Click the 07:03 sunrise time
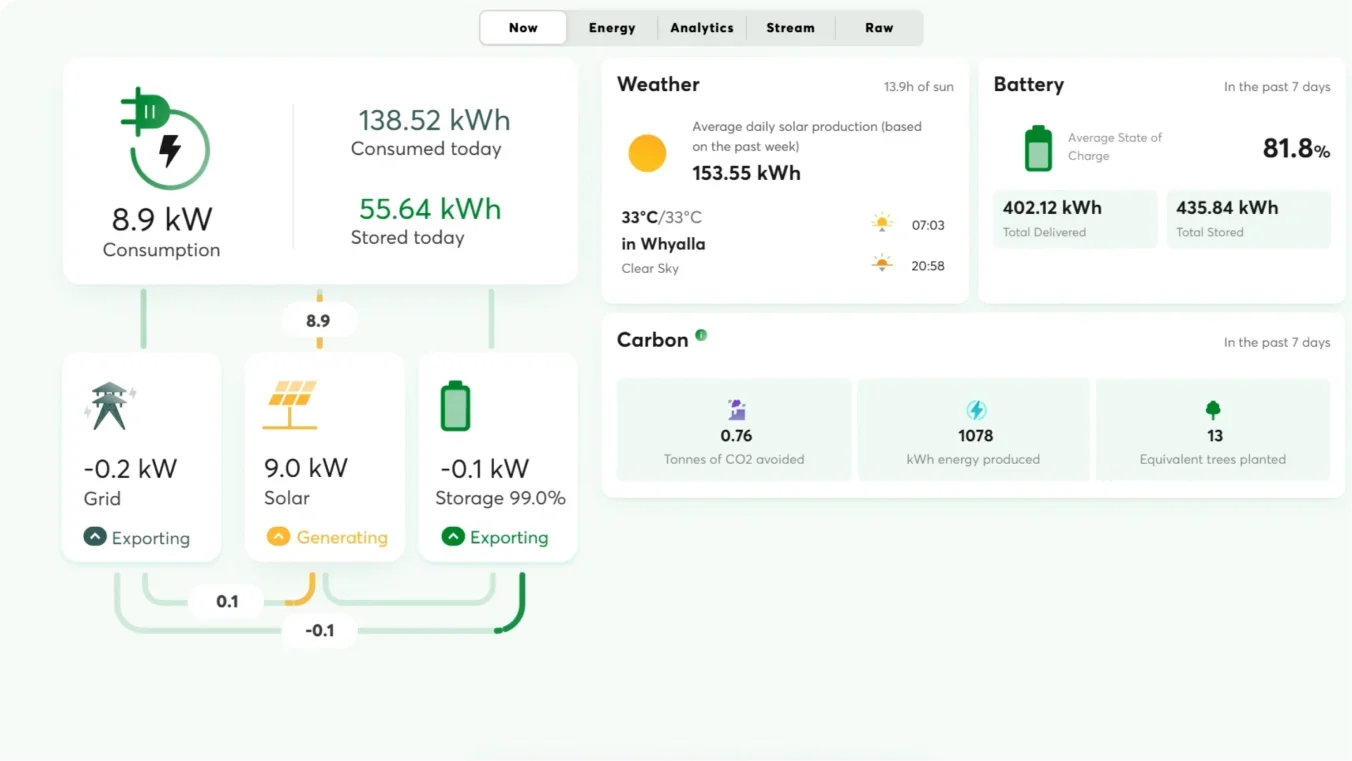The height and width of the screenshot is (761, 1352). point(928,225)
